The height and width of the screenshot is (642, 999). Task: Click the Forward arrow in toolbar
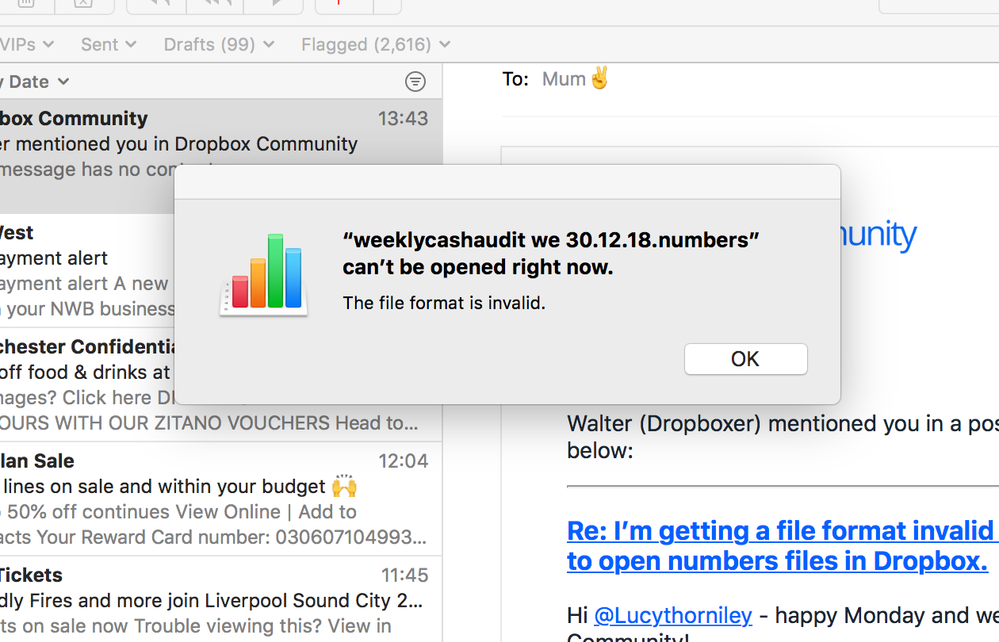[x=272, y=5]
